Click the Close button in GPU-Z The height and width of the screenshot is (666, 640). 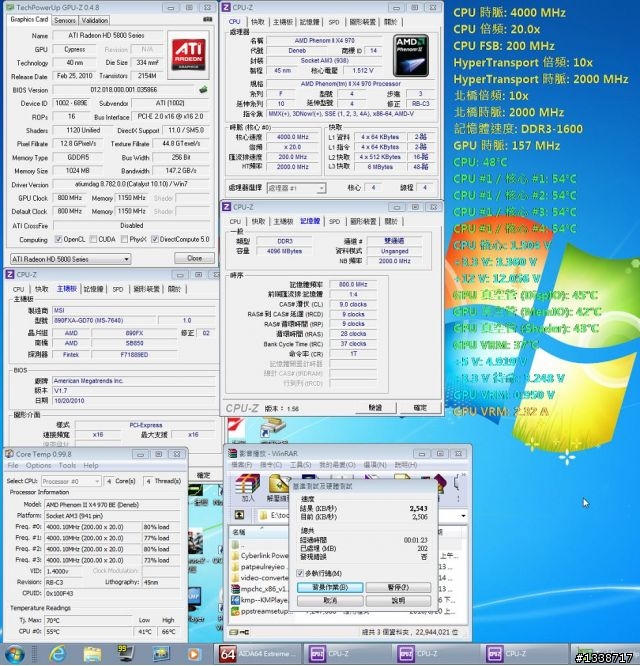coord(194,258)
